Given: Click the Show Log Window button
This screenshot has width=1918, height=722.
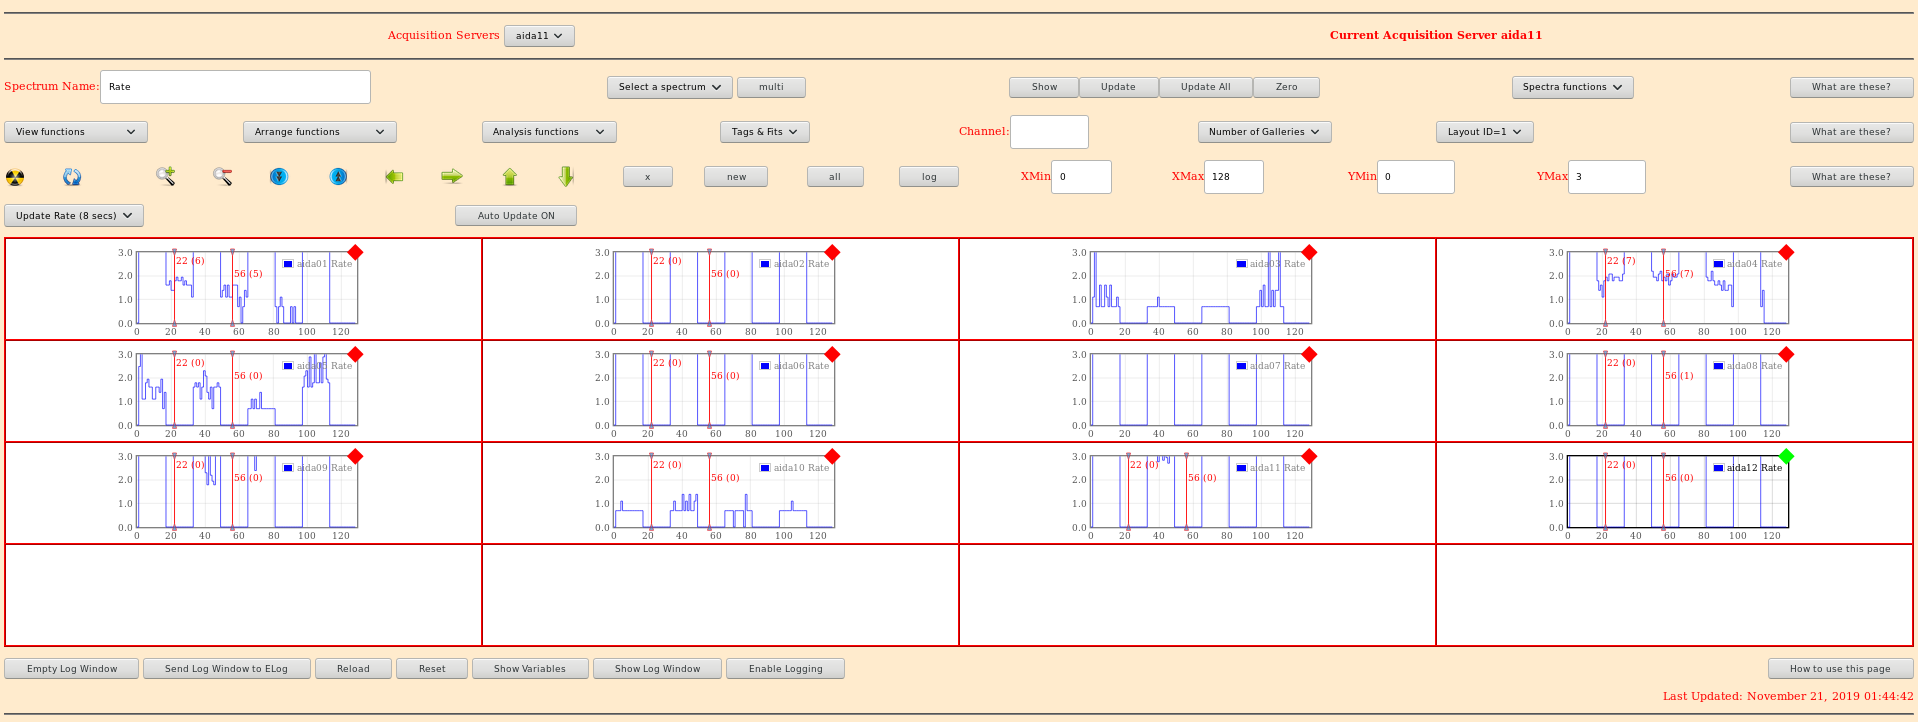Looking at the screenshot, I should [x=657, y=669].
